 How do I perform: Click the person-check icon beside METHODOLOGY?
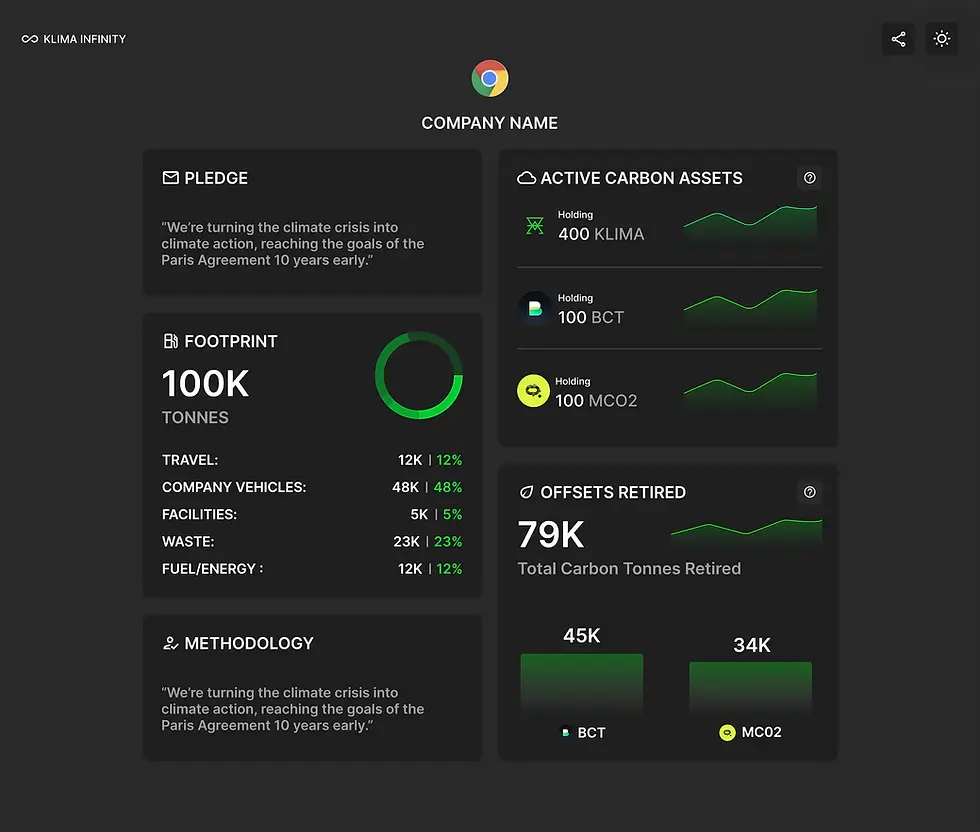coord(170,643)
